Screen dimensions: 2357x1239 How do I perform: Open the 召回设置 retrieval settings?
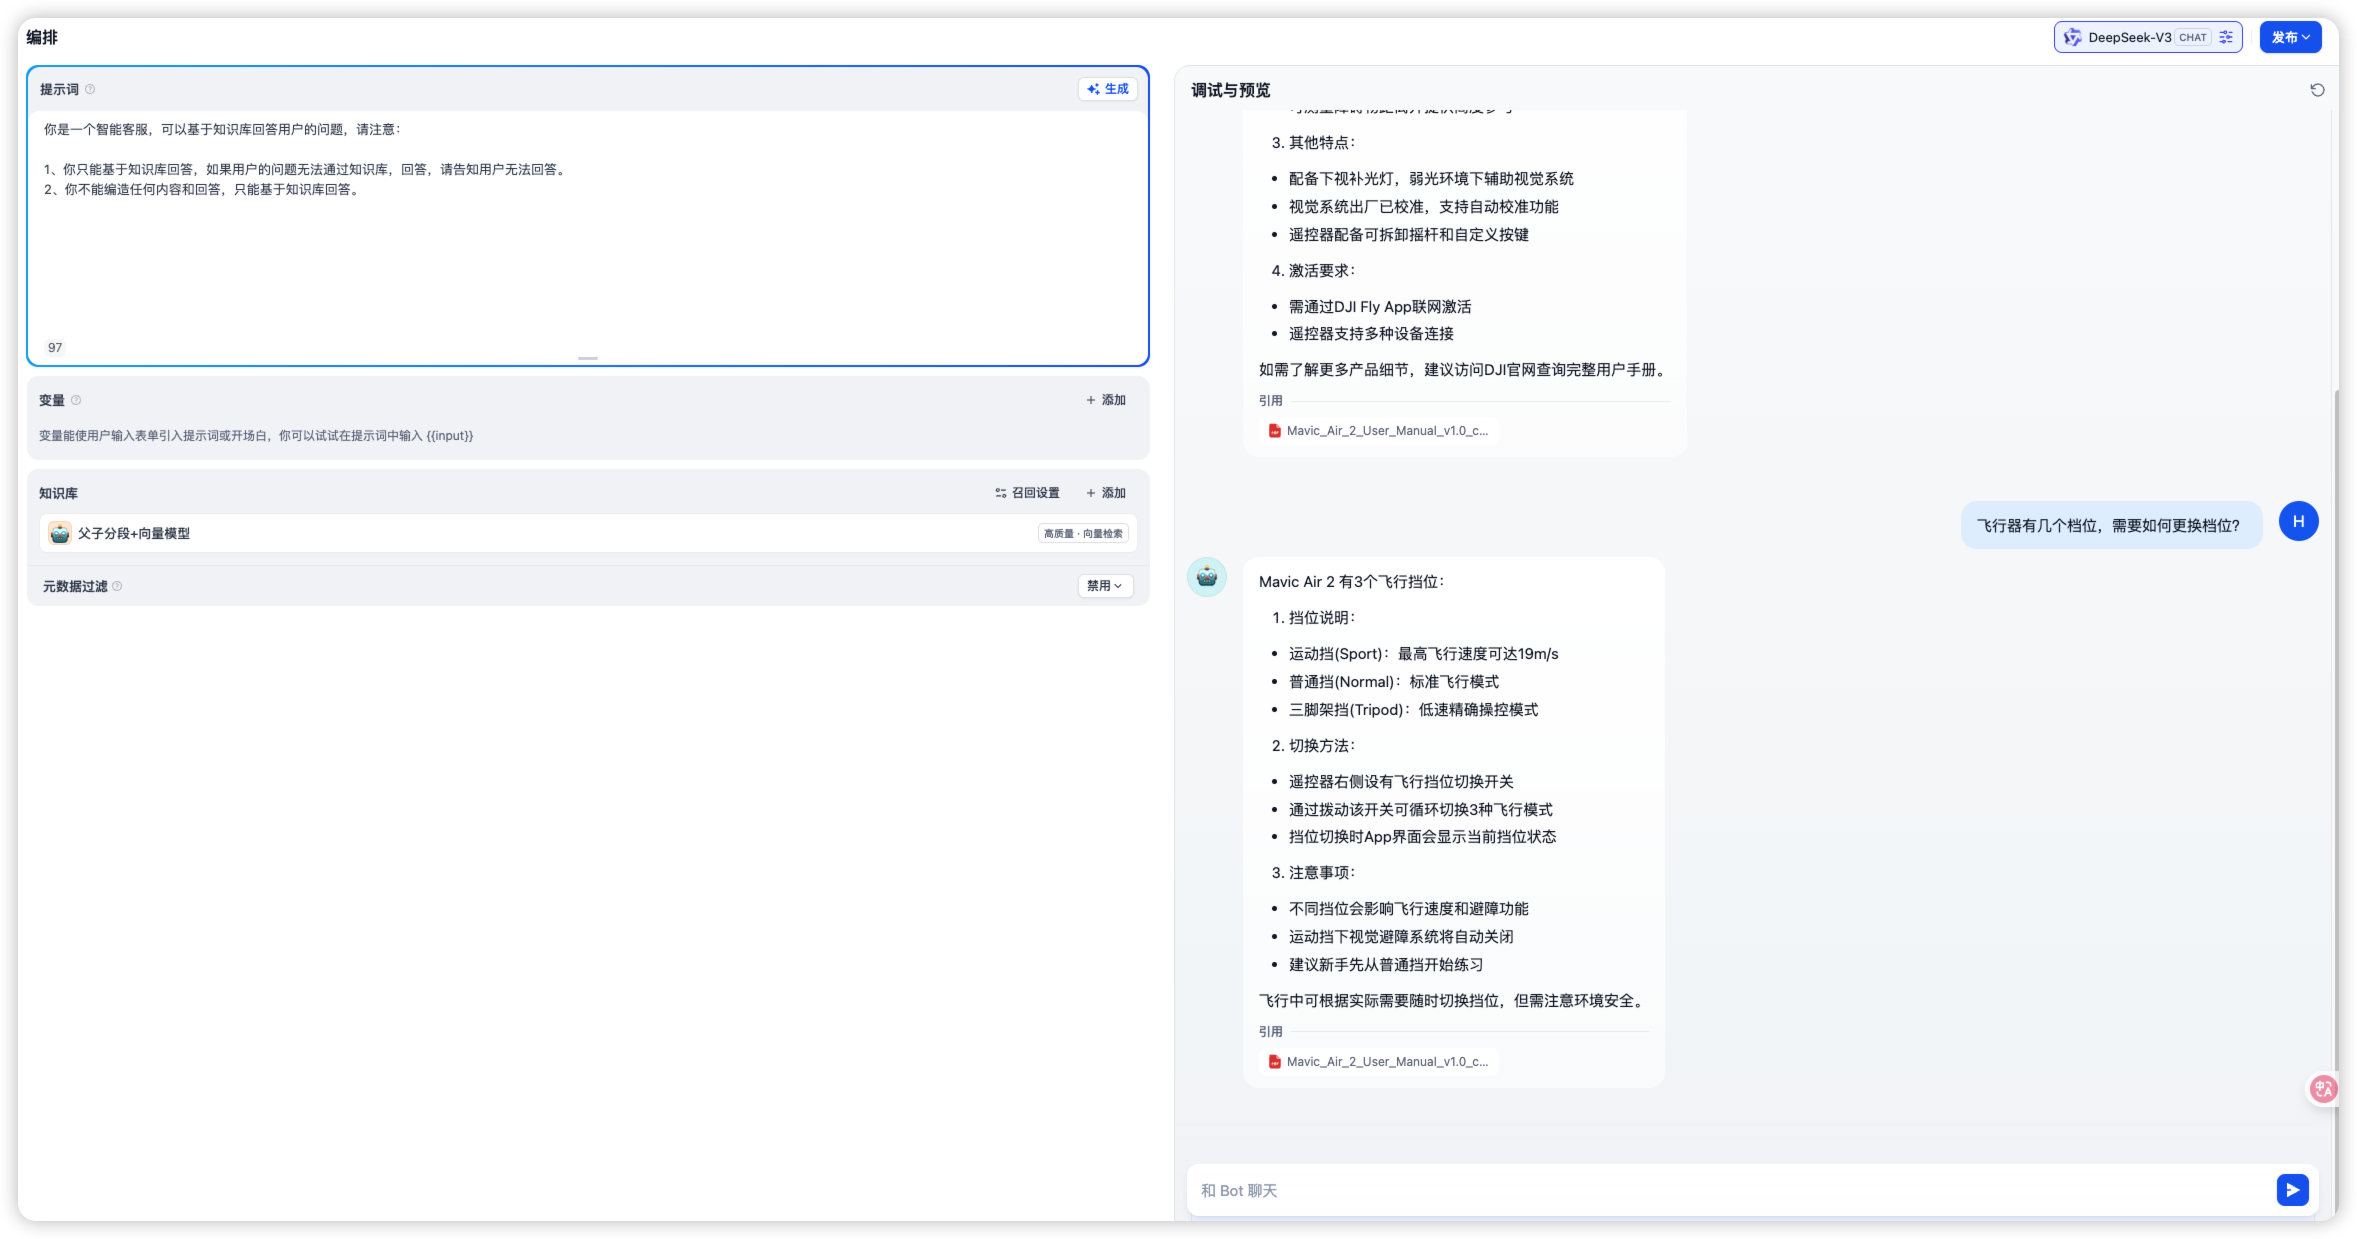(x=1027, y=493)
